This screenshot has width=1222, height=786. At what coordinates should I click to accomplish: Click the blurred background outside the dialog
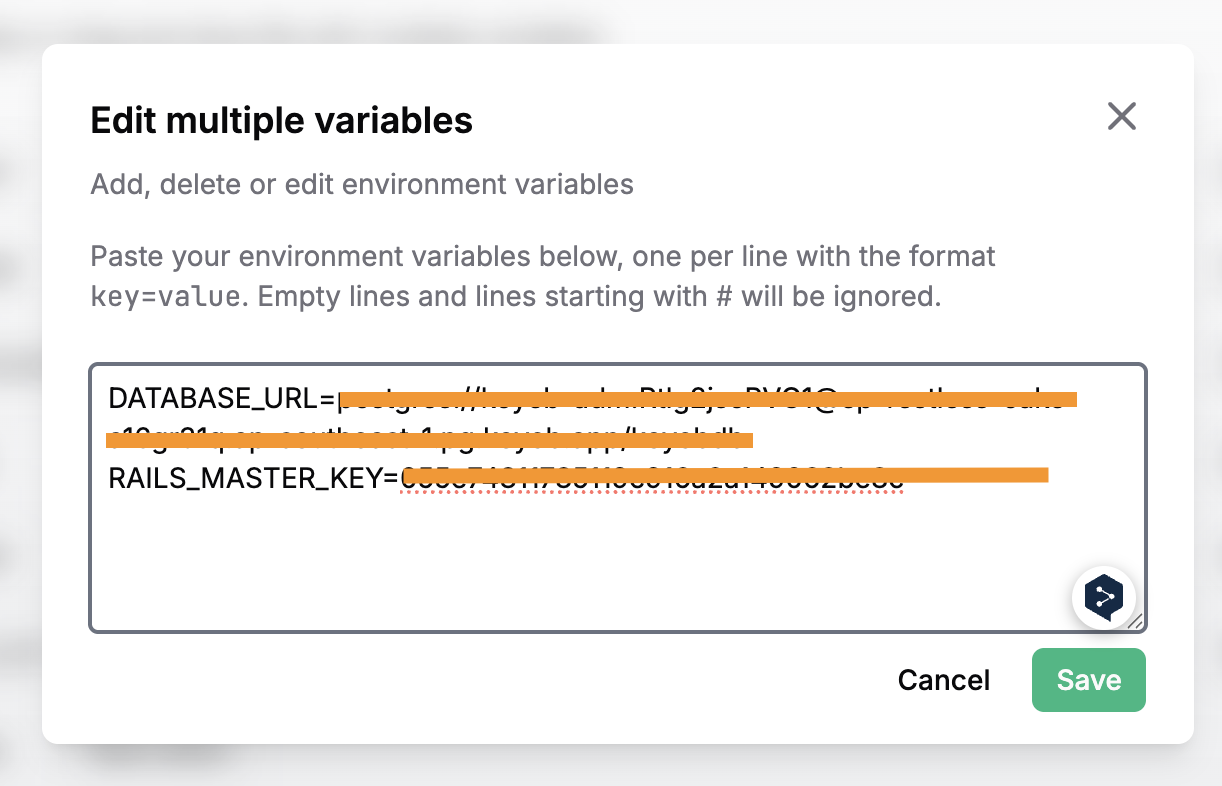point(18,400)
